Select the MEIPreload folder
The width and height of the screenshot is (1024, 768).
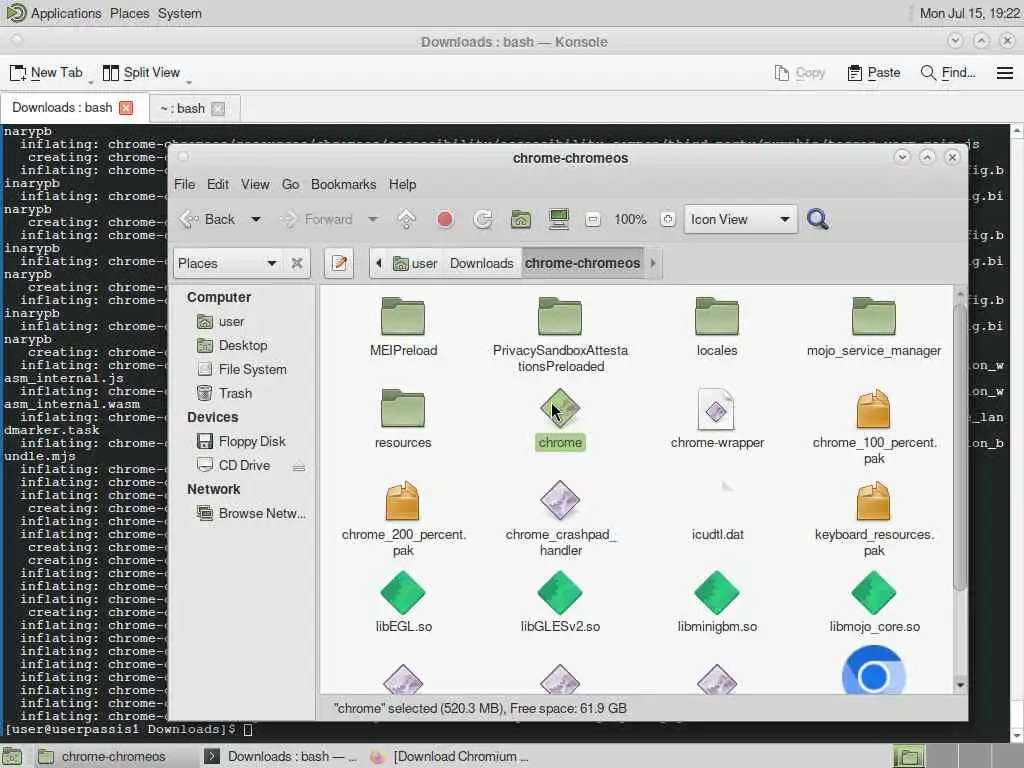tap(403, 327)
